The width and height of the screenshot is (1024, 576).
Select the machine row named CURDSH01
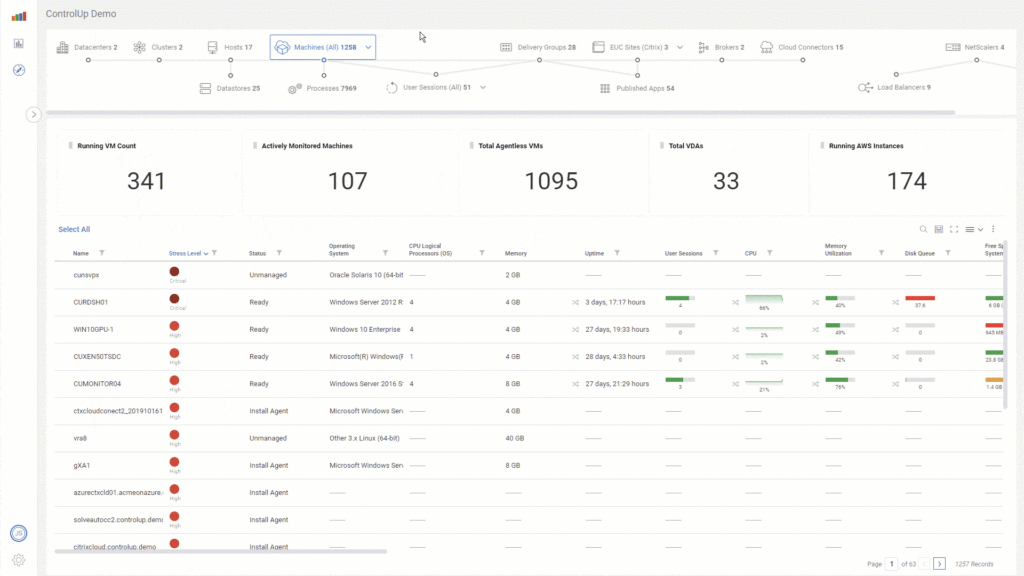[529, 302]
